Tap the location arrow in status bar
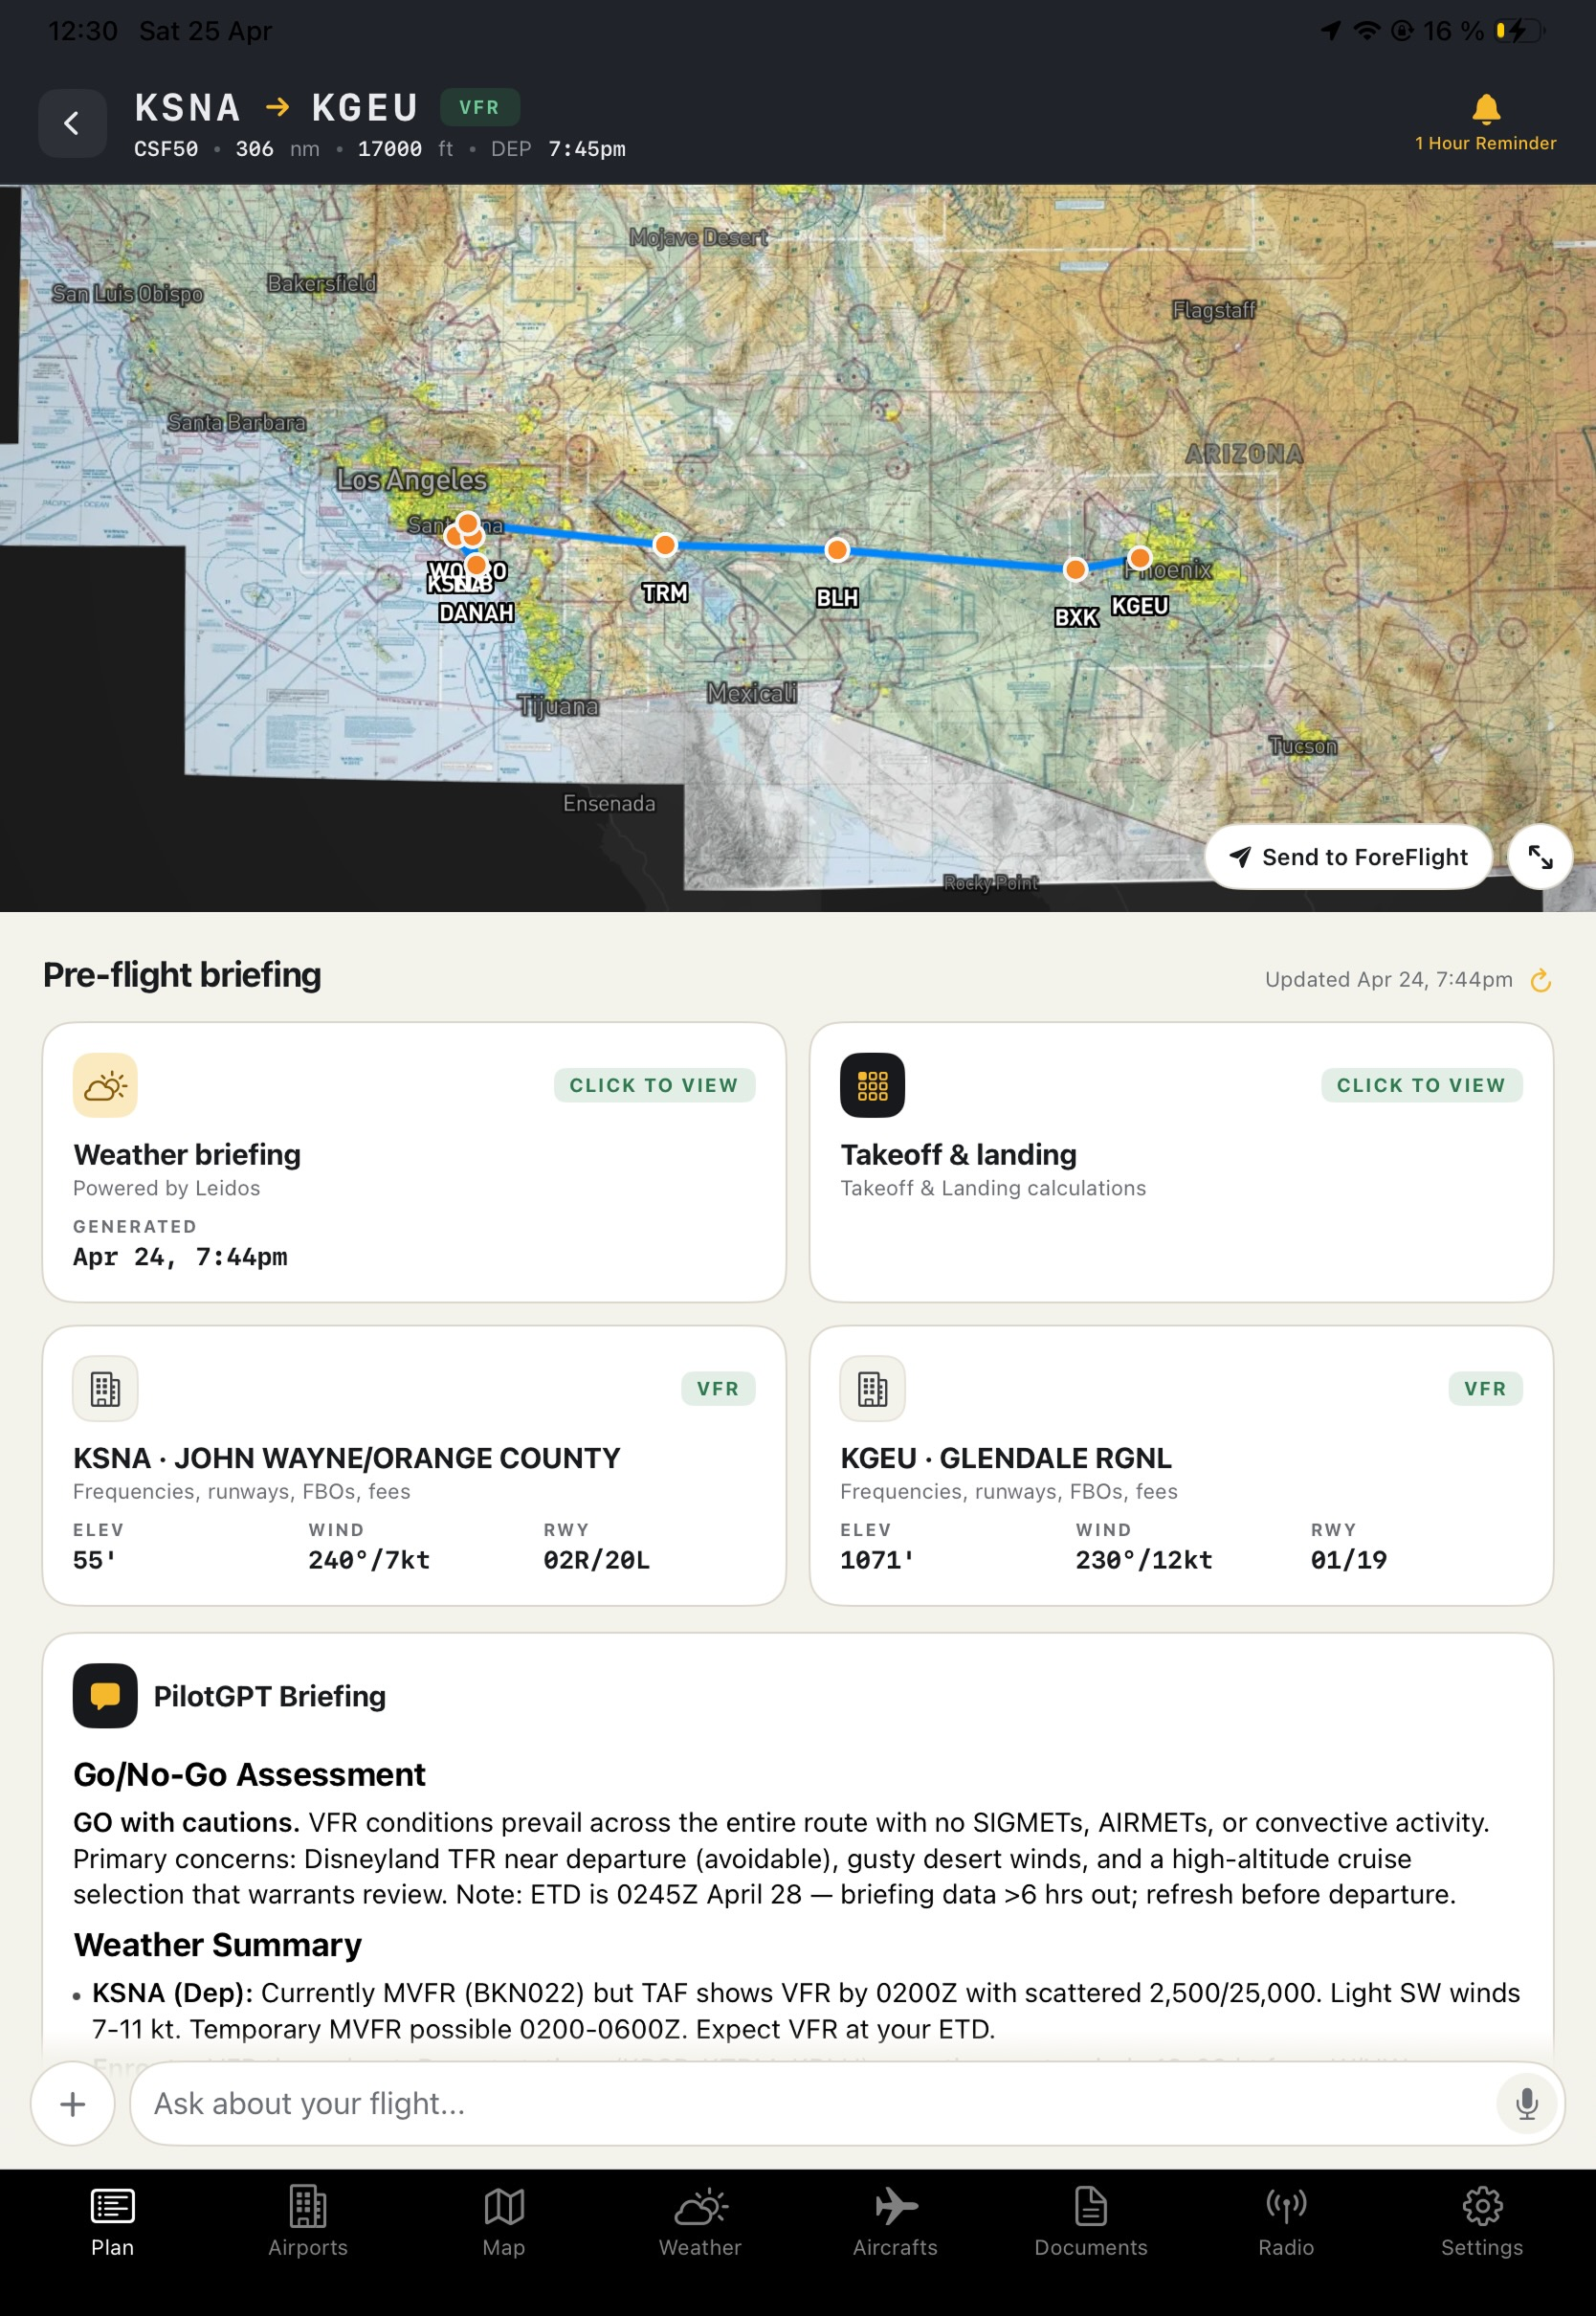Image resolution: width=1596 pixels, height=2316 pixels. (1330, 31)
